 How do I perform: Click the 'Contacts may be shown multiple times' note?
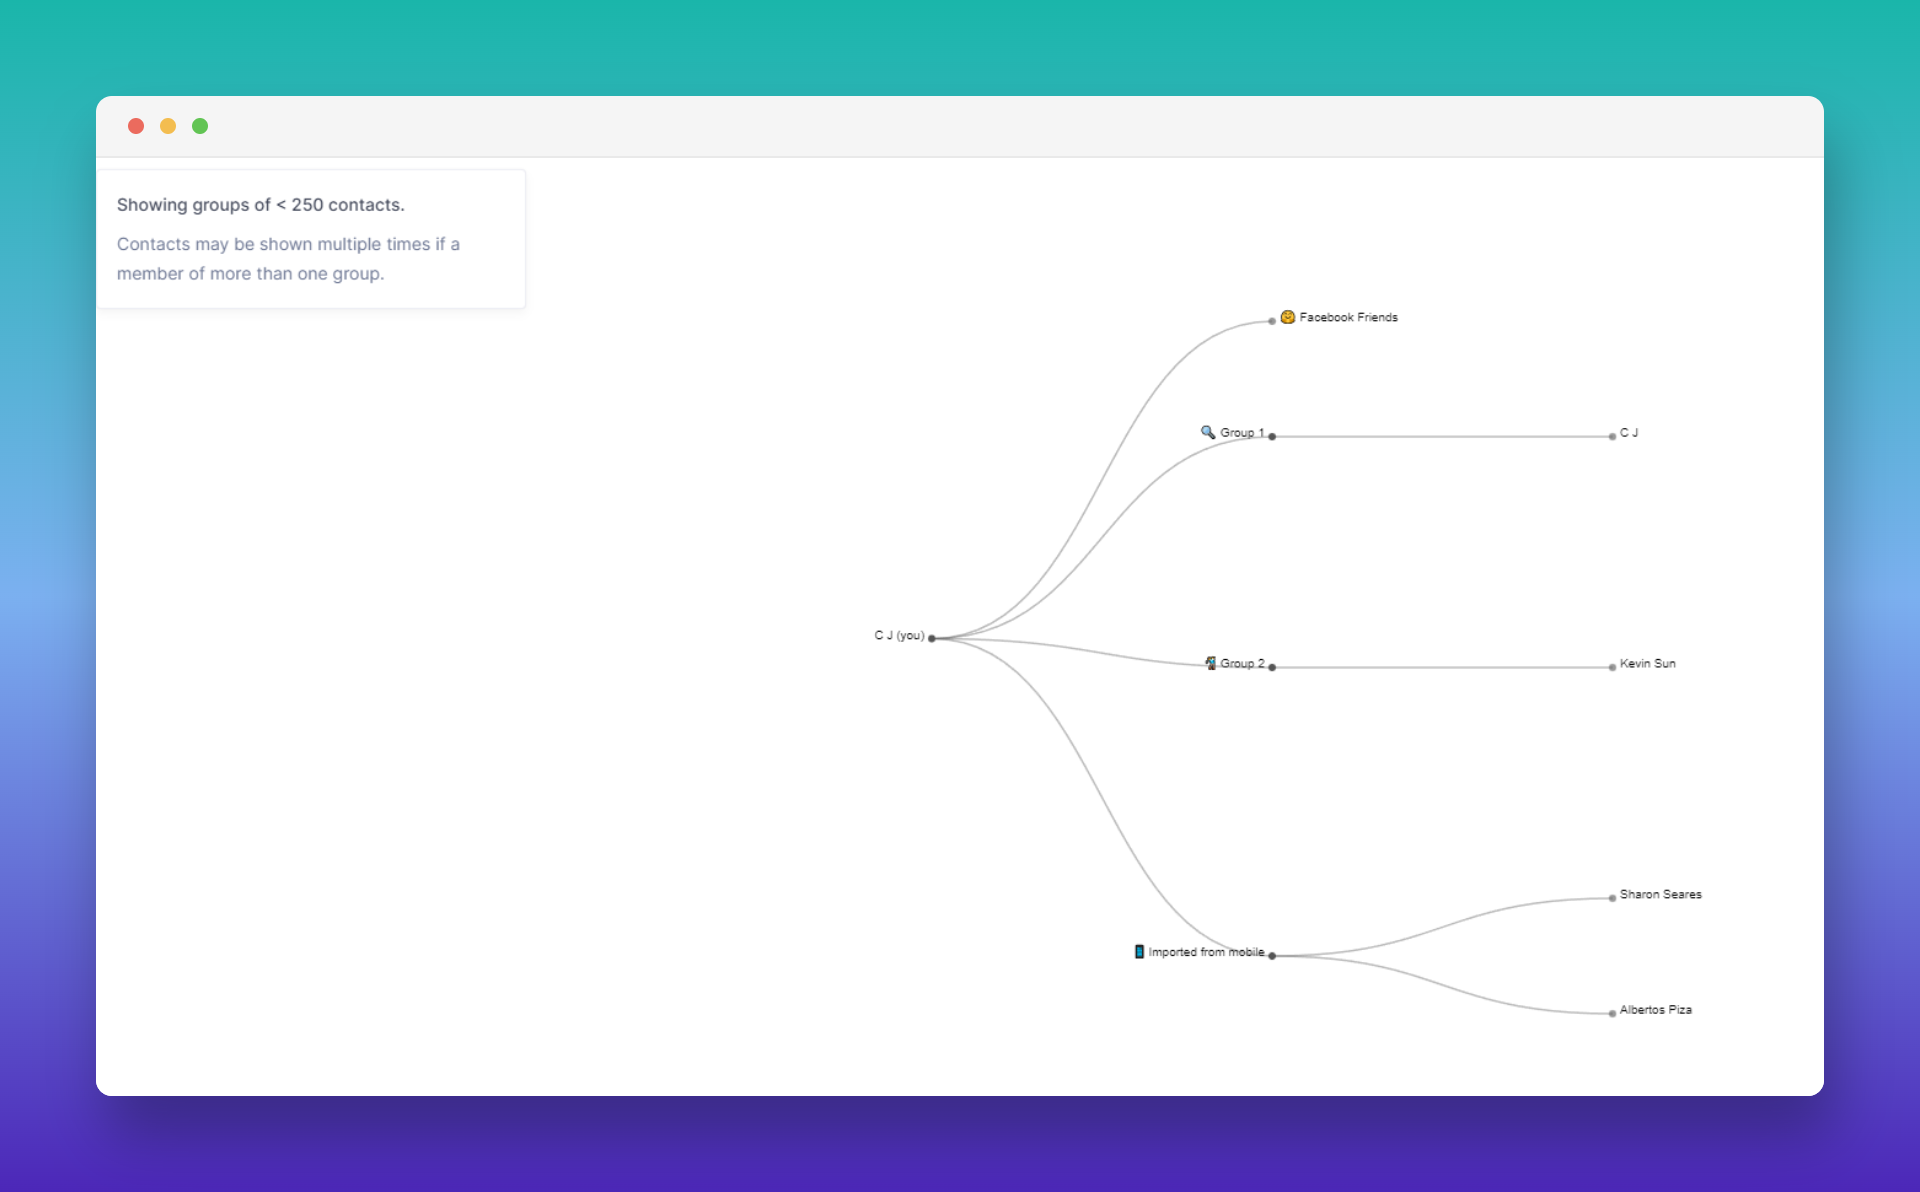click(x=288, y=258)
